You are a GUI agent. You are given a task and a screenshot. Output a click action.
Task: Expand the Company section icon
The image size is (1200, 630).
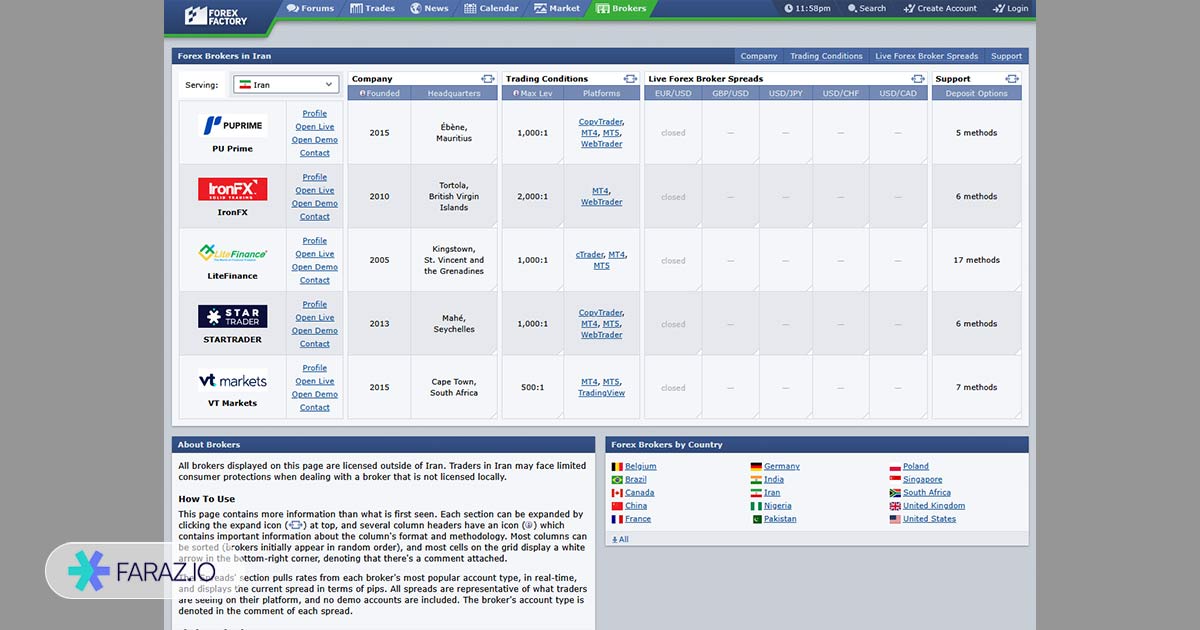coord(487,79)
